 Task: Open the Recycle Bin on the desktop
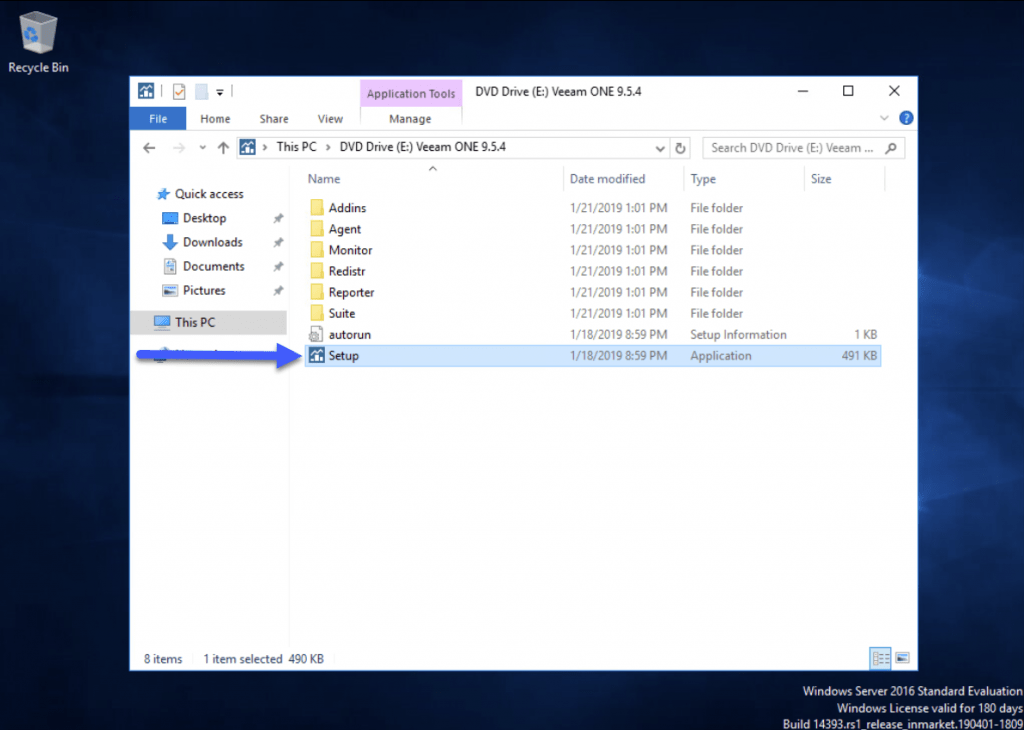click(38, 43)
